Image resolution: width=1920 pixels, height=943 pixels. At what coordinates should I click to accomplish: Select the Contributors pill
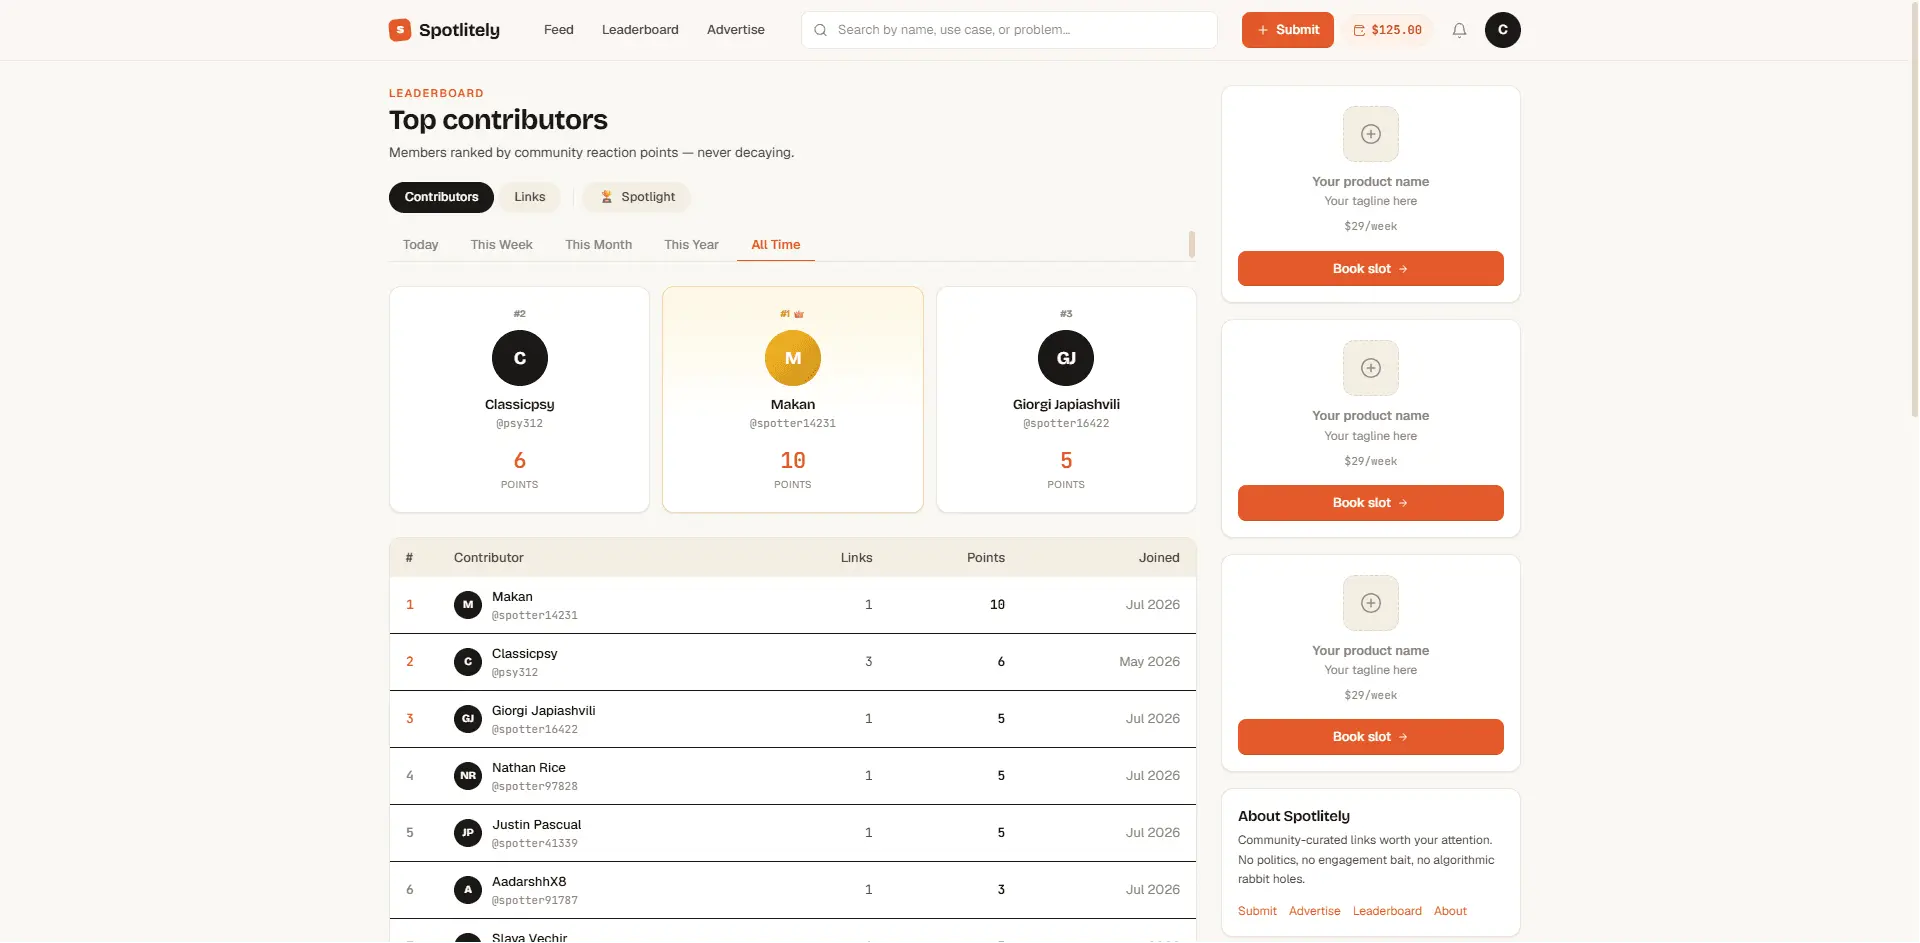coord(441,197)
